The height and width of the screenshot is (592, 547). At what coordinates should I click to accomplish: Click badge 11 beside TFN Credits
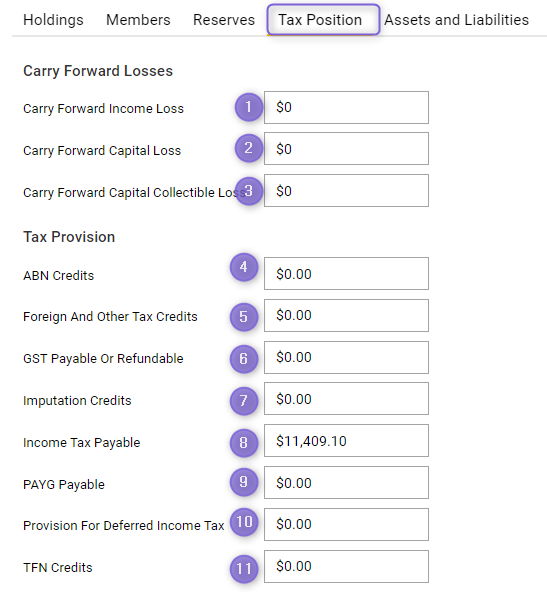244,569
